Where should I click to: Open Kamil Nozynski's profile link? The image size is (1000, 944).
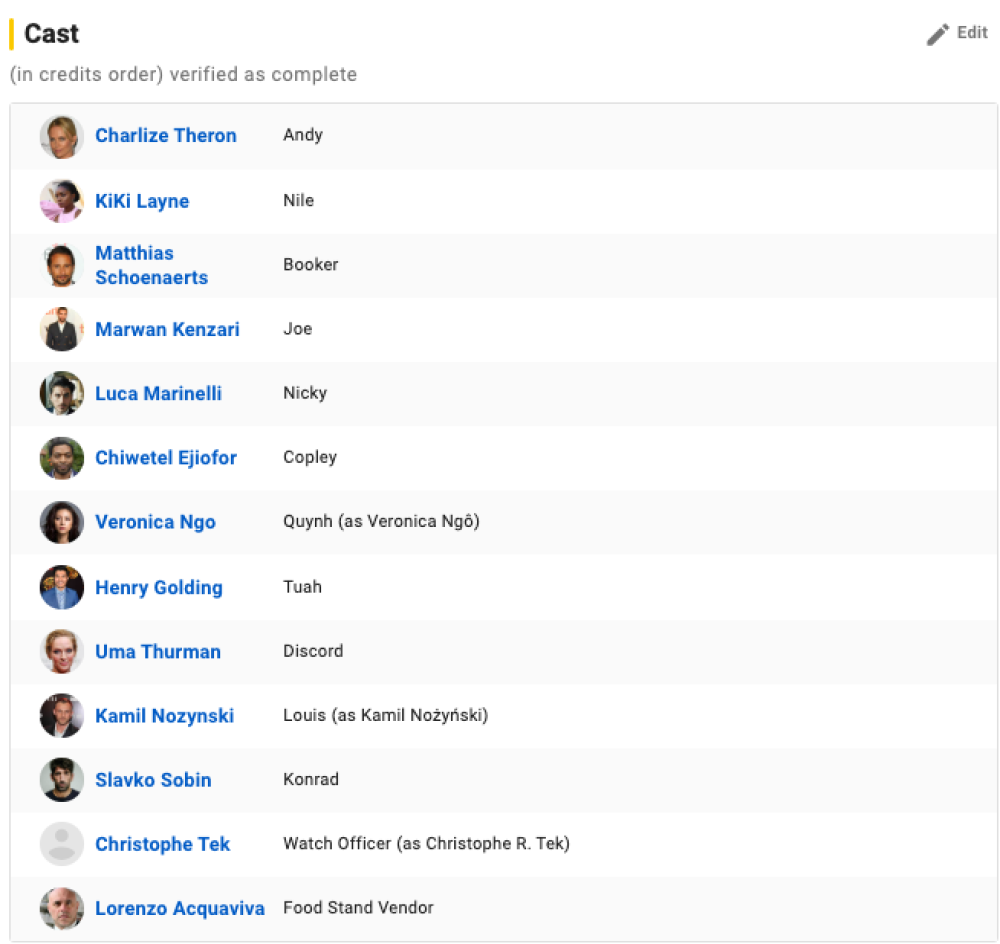165,716
